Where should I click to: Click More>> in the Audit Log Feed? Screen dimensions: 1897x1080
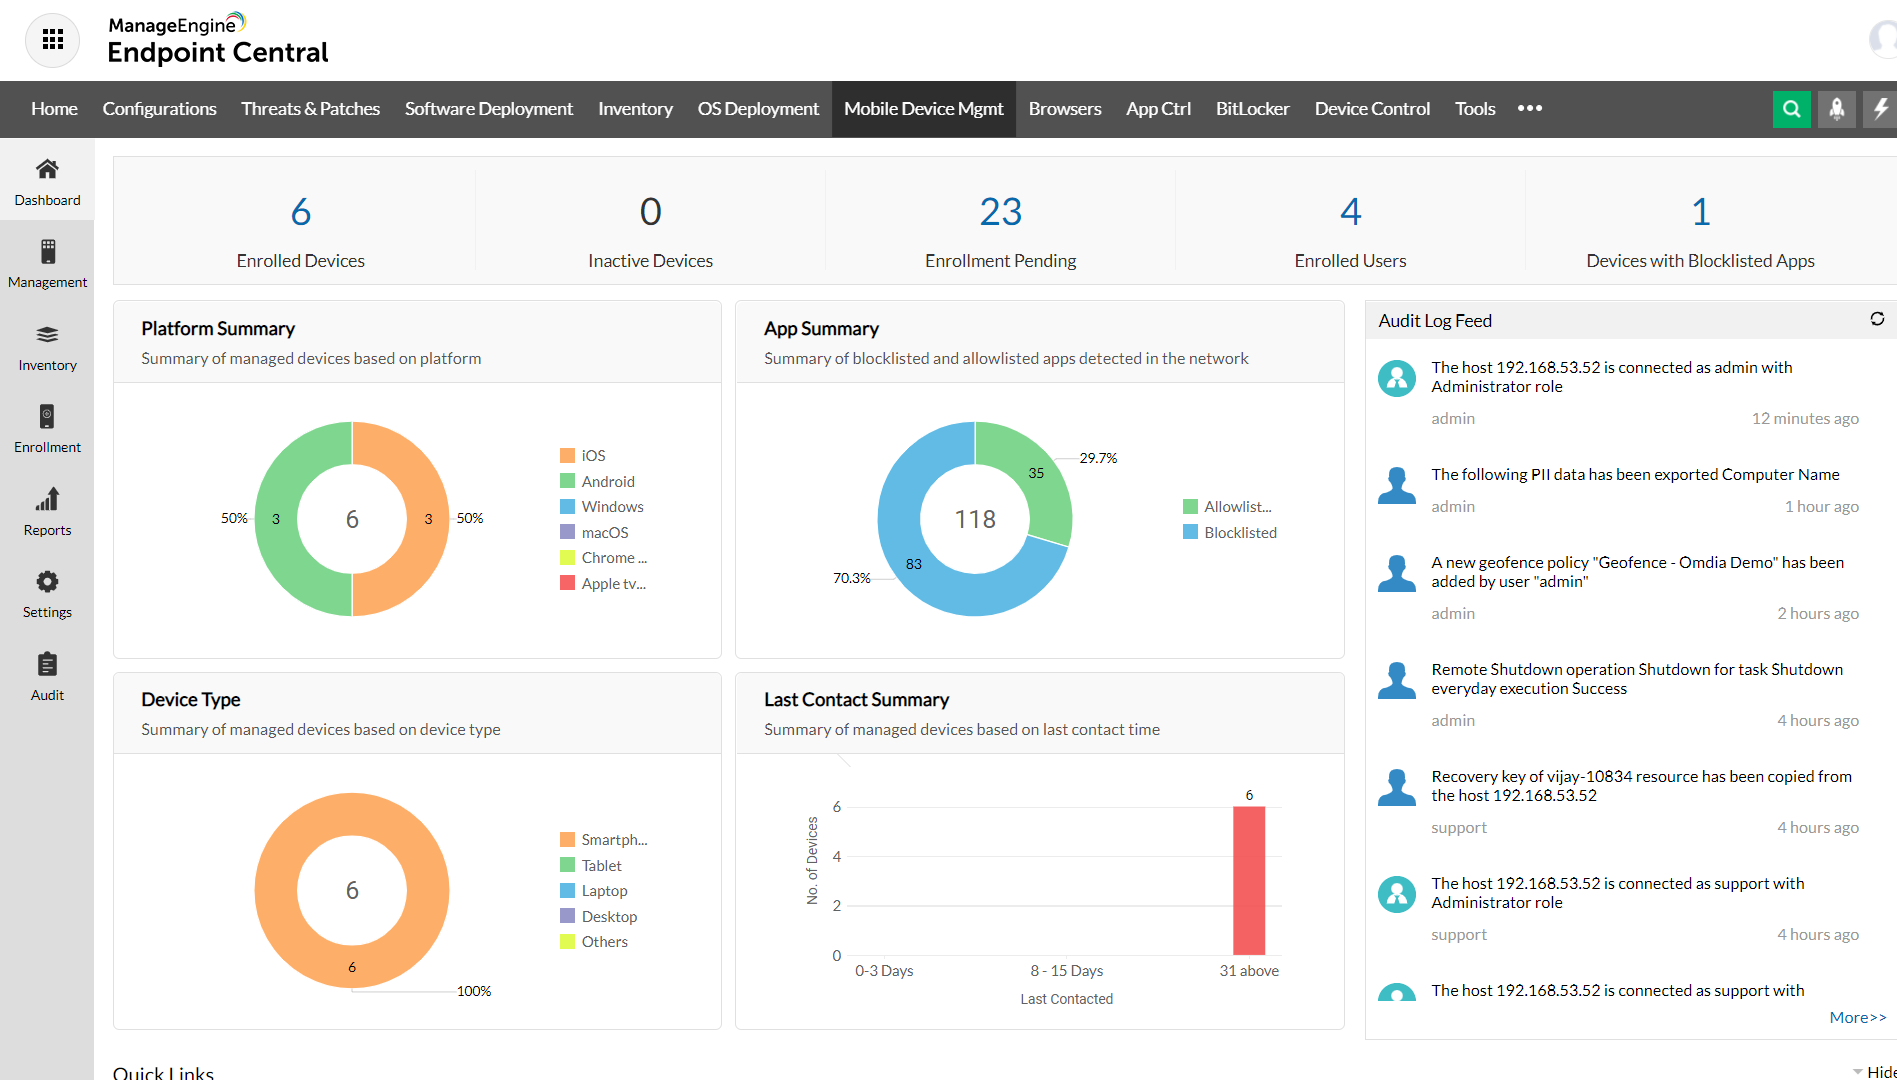[1857, 1017]
